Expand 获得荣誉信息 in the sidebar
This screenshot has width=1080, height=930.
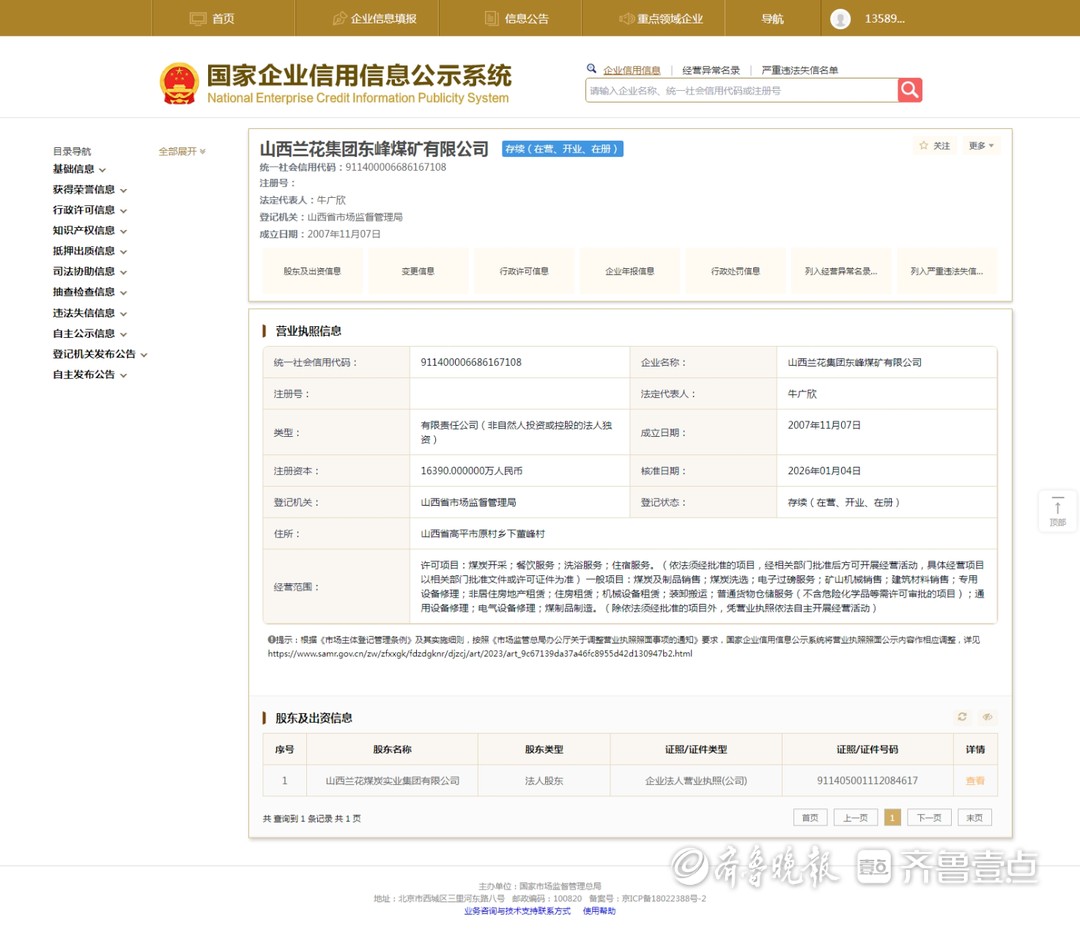(x=90, y=189)
